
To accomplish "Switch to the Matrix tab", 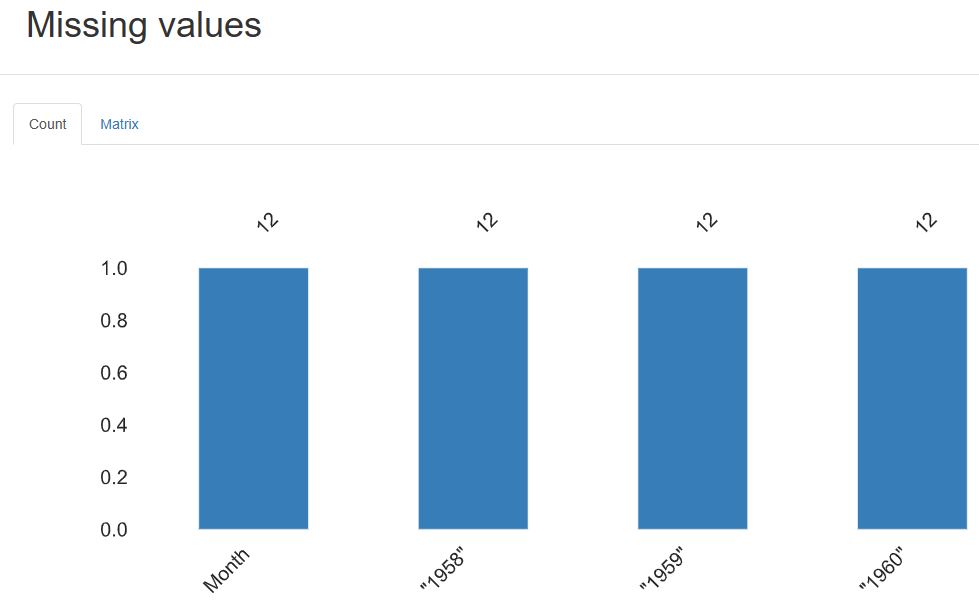I will pyautogui.click(x=119, y=124).
